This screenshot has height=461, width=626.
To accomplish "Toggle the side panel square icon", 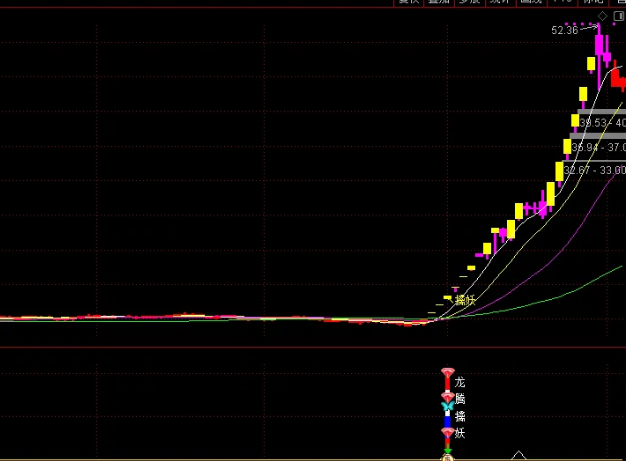I will click(x=620, y=18).
